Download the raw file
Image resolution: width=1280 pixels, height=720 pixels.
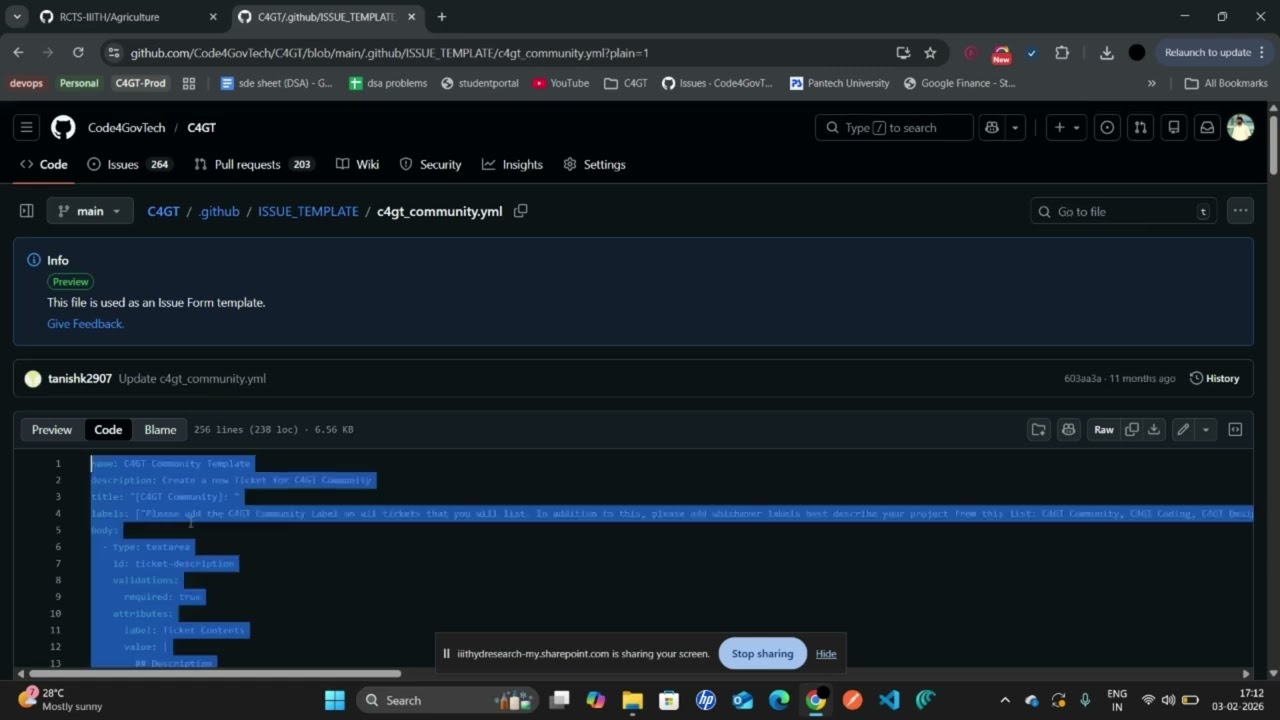(1153, 429)
